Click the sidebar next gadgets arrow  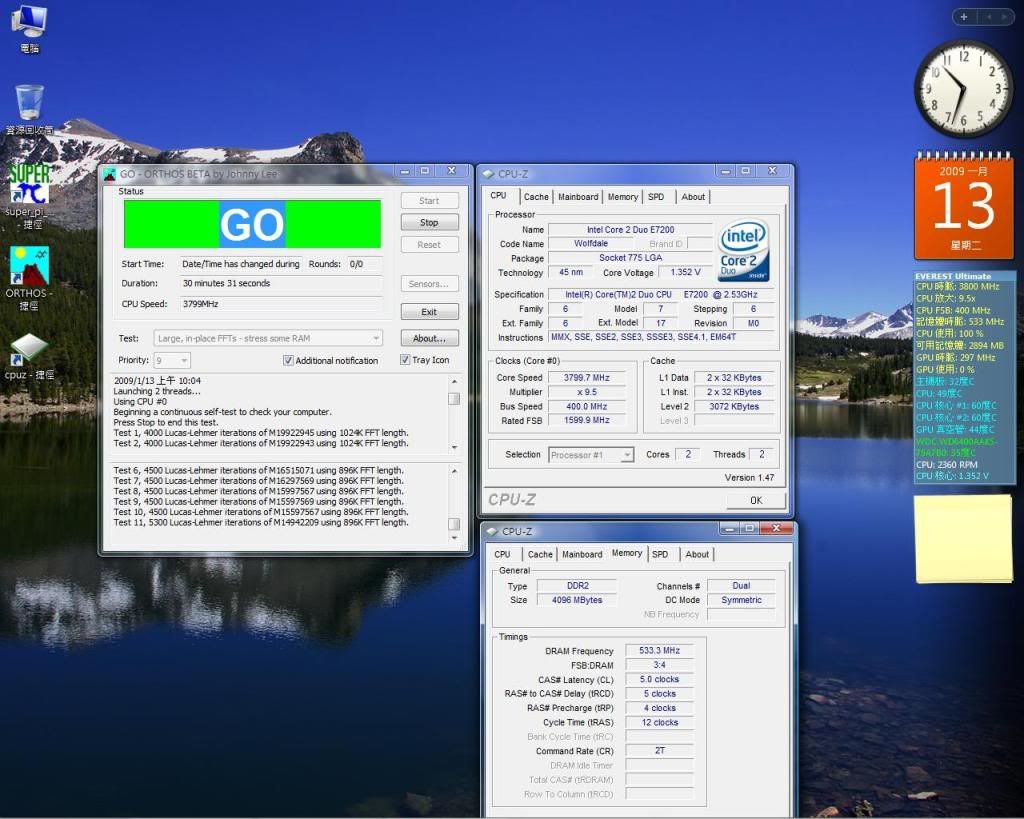coord(1004,17)
